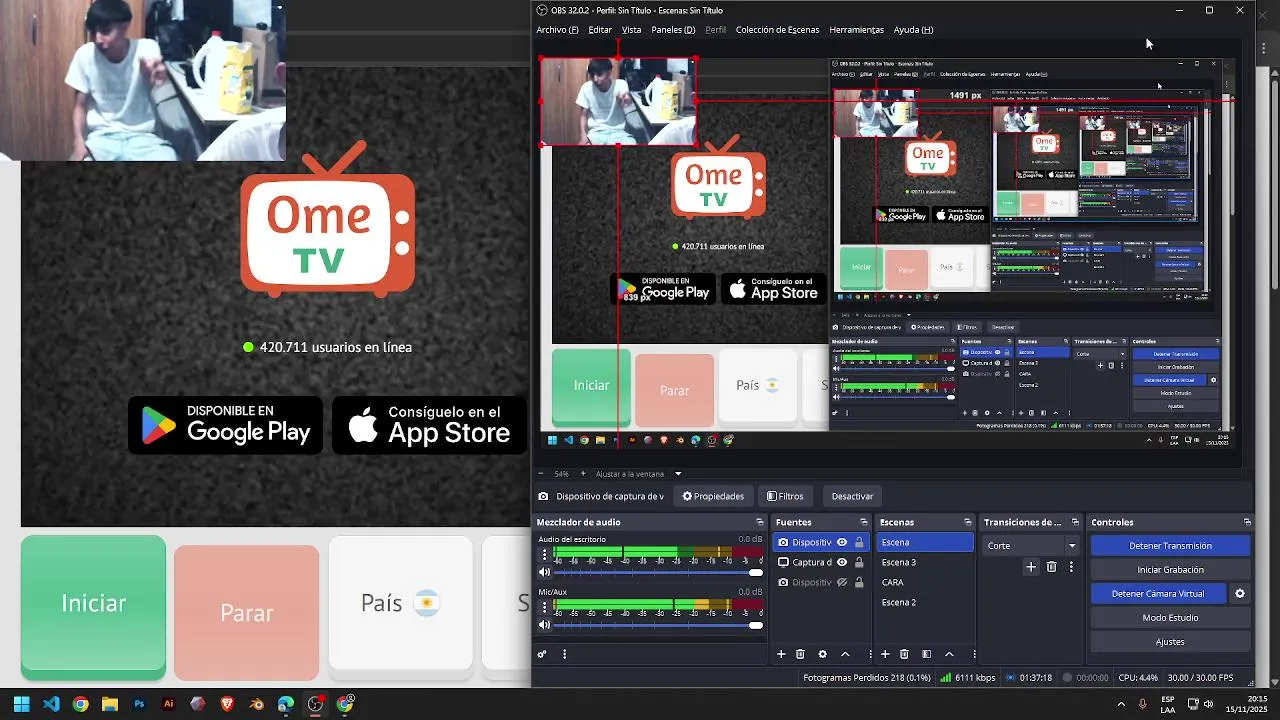Image resolution: width=1280 pixels, height=720 pixels.
Task: Toggle visibility of Captura d source
Action: click(842, 562)
